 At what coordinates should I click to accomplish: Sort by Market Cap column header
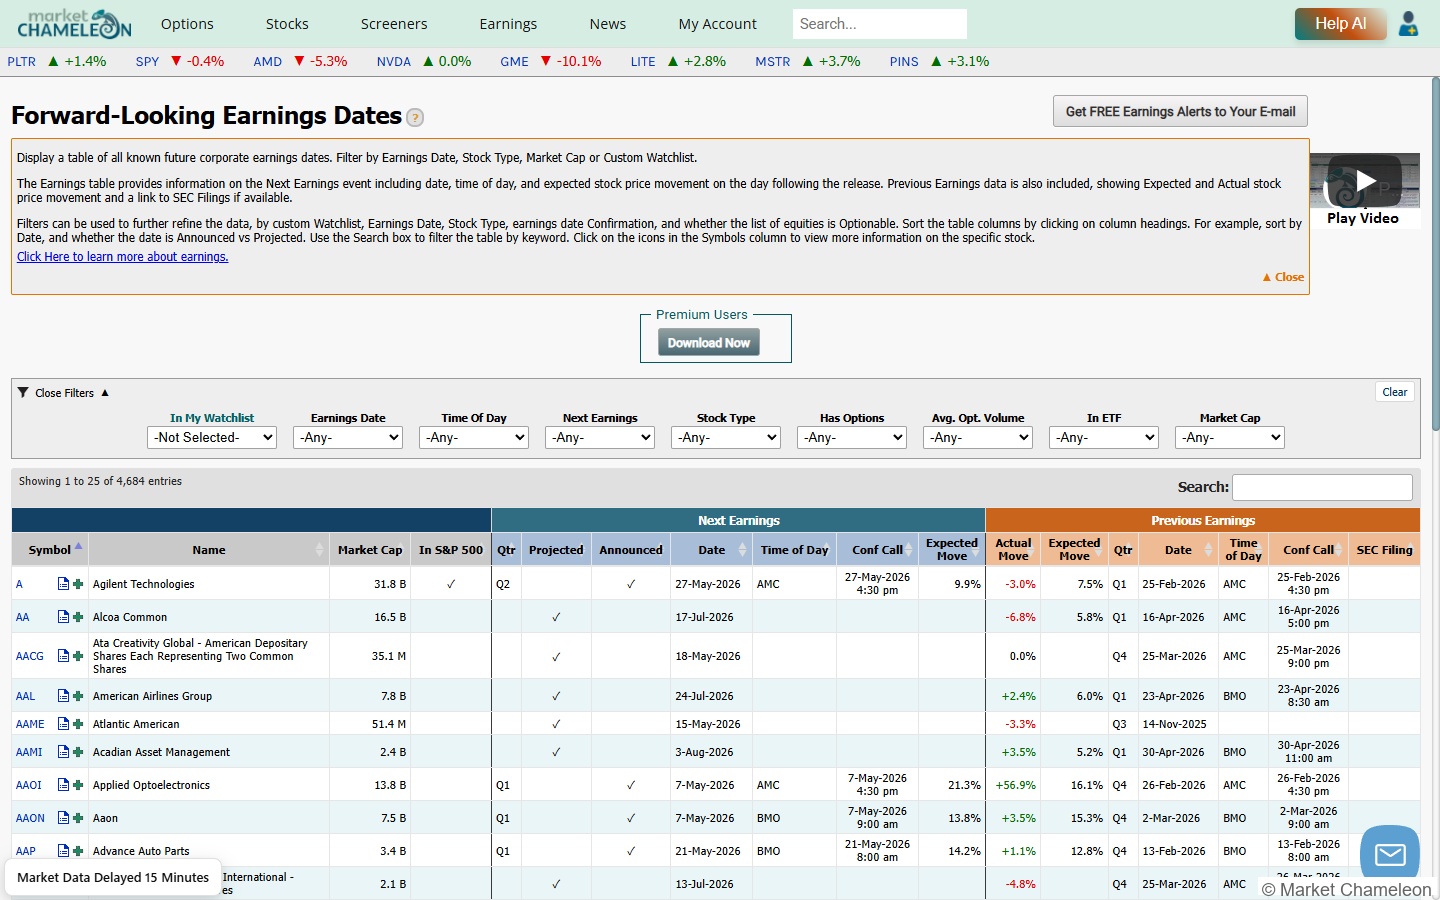pos(370,550)
